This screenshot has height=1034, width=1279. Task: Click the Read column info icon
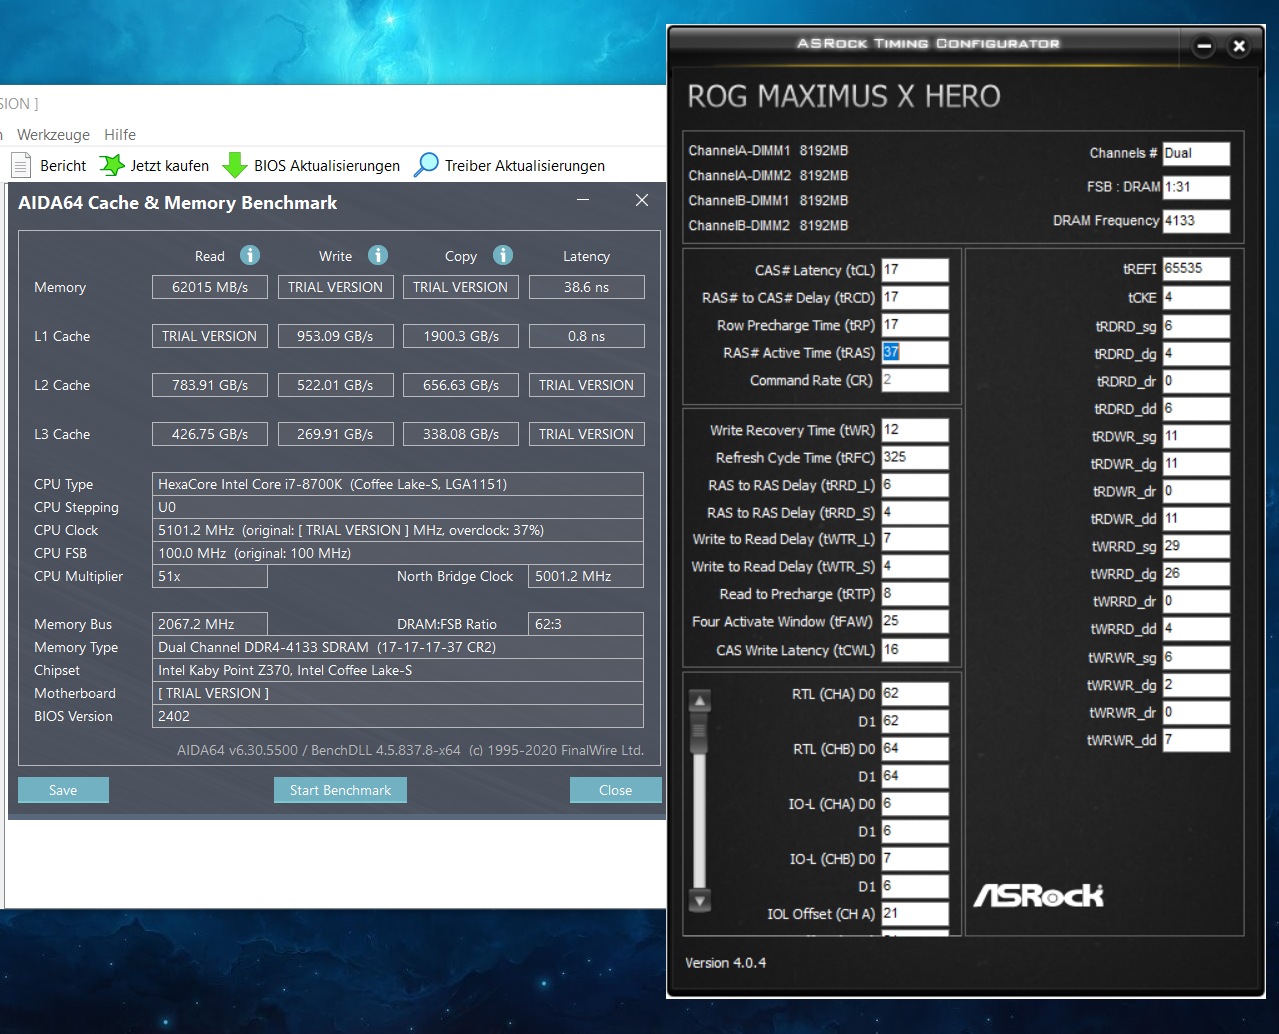(250, 255)
